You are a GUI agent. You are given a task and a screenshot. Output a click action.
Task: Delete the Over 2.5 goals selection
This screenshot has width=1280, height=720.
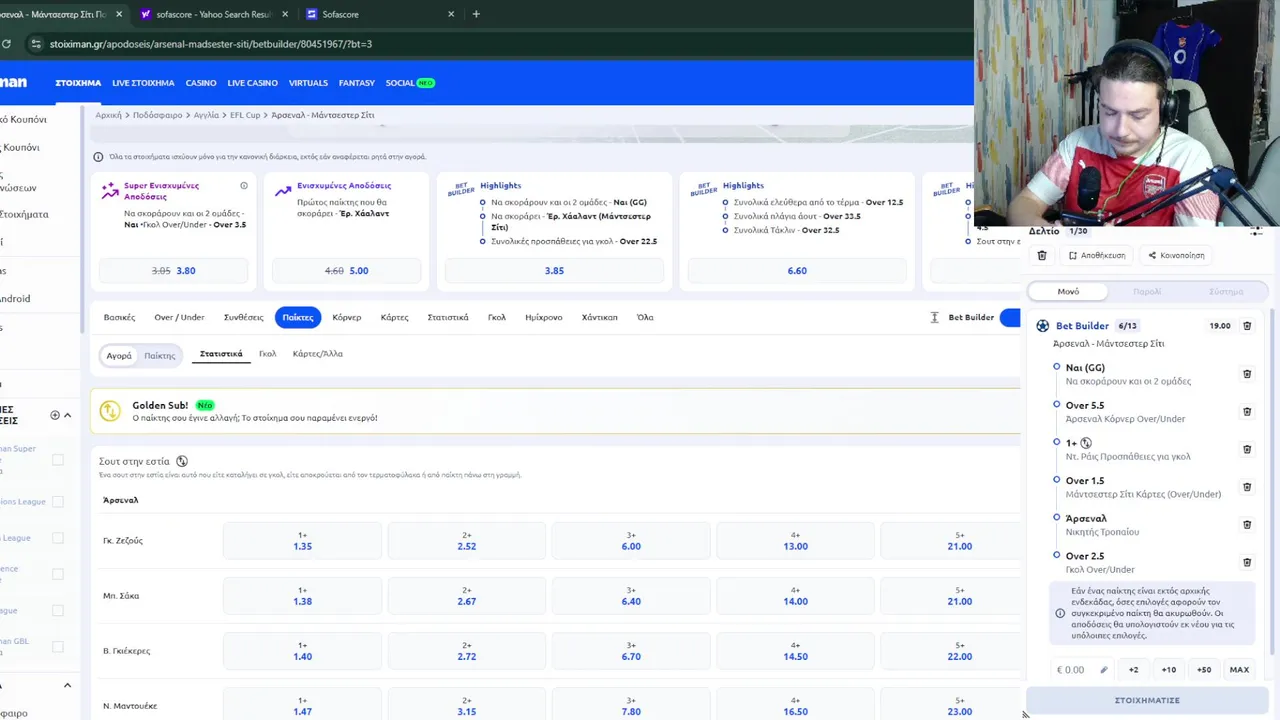pyautogui.click(x=1247, y=562)
